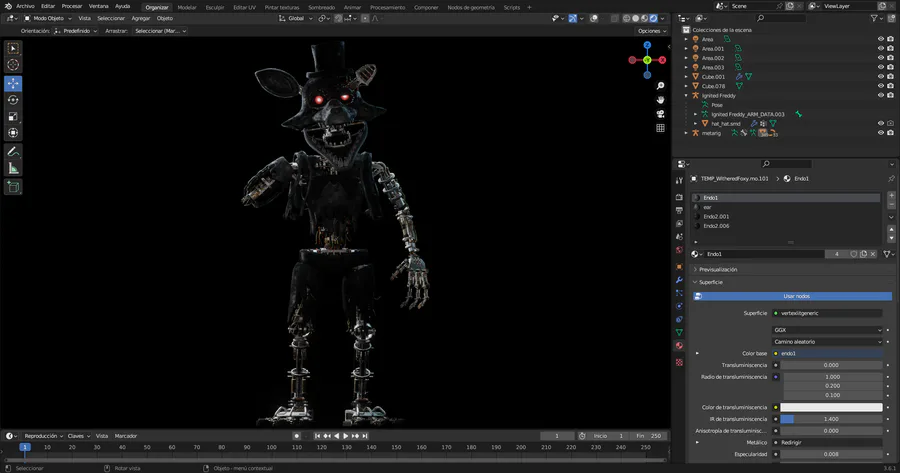
Task: Open the Object Data green triangle tab
Action: [679, 332]
